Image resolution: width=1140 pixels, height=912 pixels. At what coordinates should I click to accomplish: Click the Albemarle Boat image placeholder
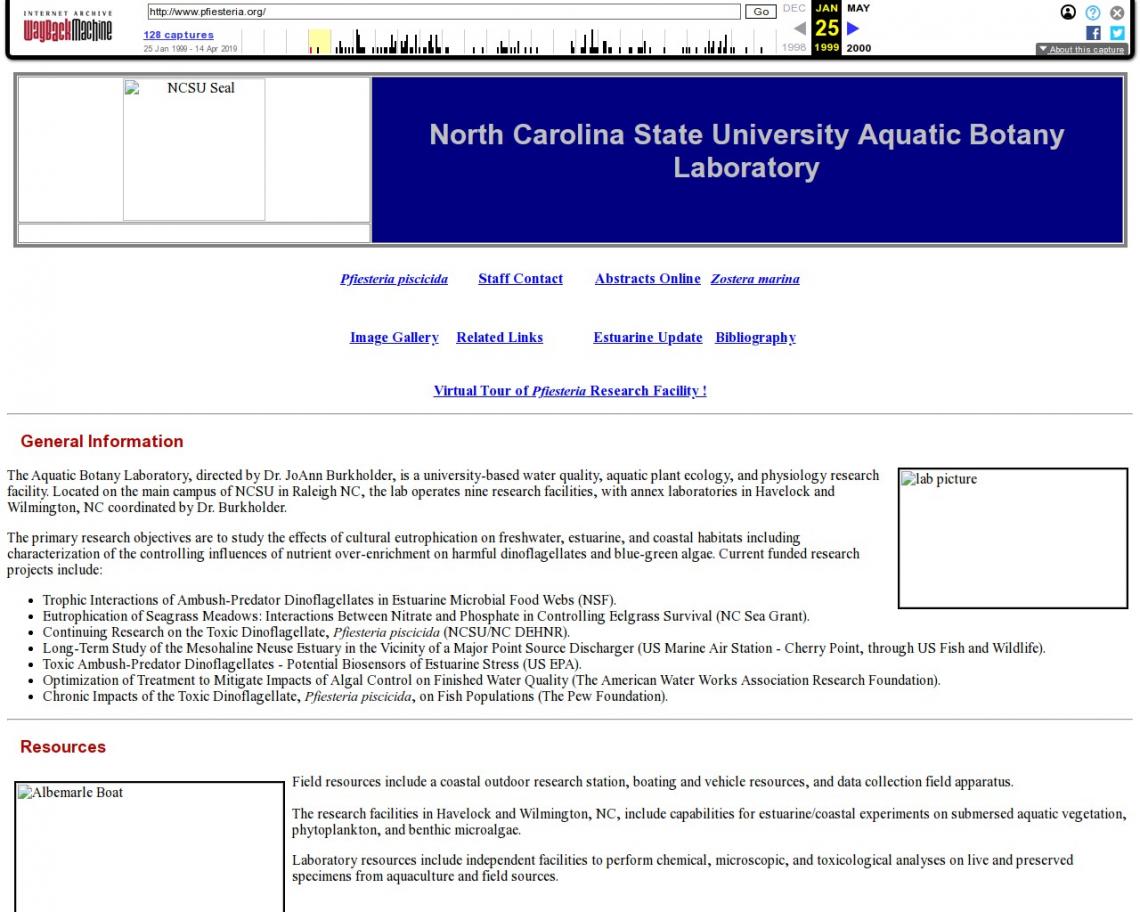tap(149, 847)
